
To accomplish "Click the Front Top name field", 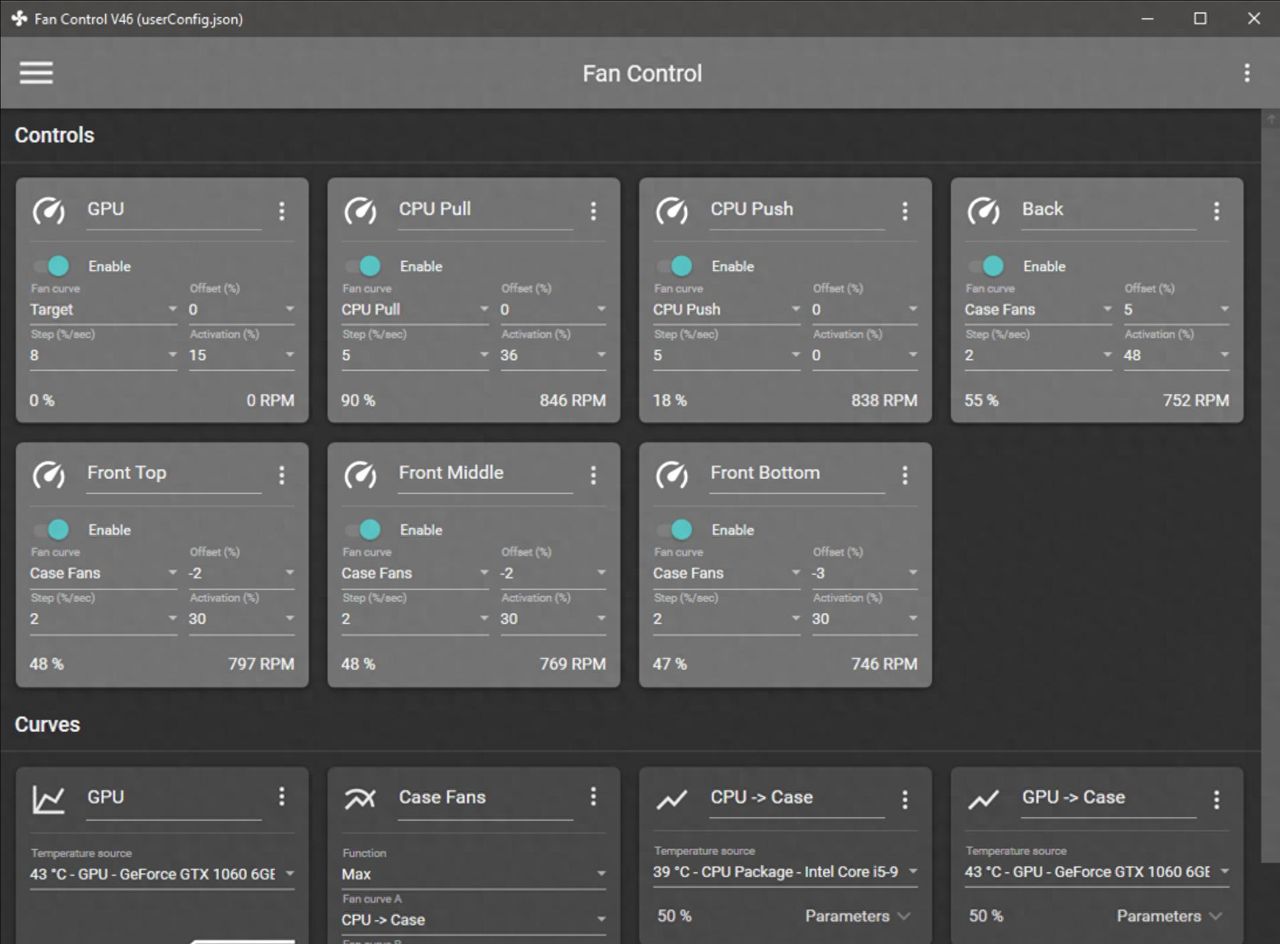I will tap(173, 473).
